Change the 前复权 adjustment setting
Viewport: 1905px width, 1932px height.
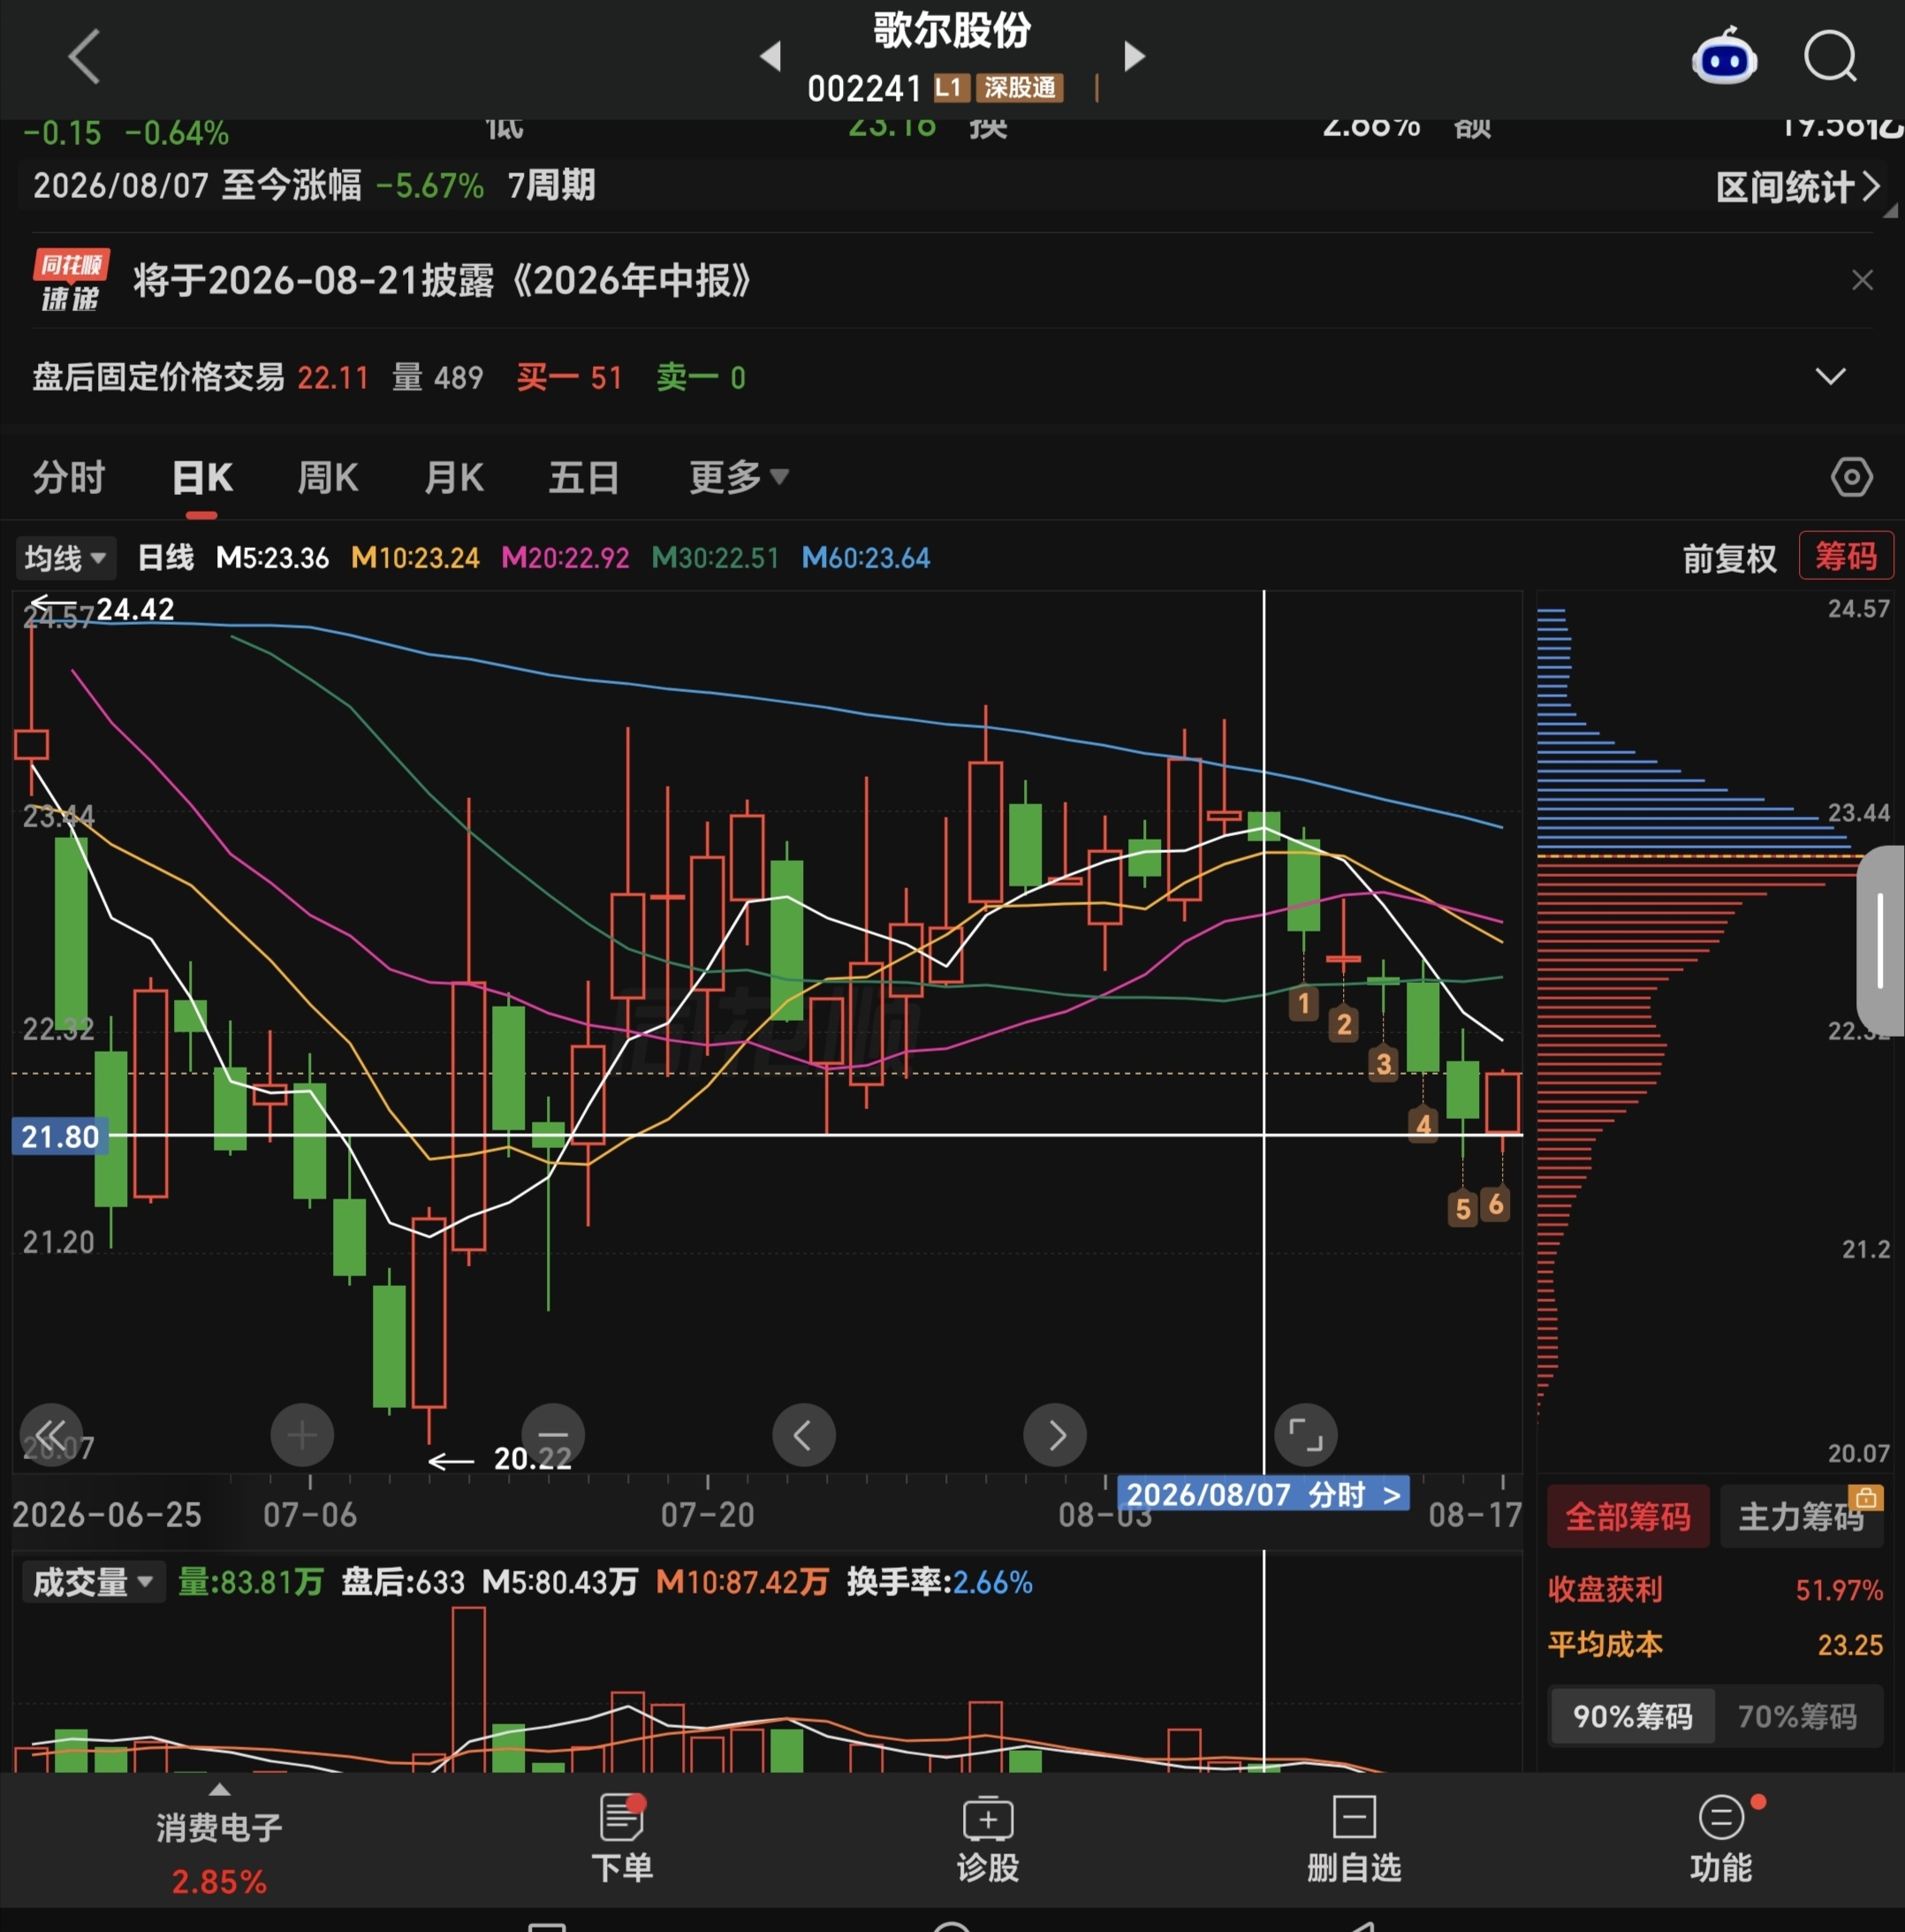[1729, 557]
